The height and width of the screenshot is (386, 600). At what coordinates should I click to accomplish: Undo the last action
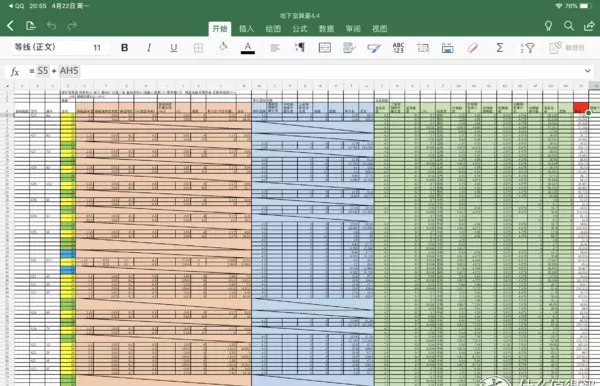[x=51, y=26]
